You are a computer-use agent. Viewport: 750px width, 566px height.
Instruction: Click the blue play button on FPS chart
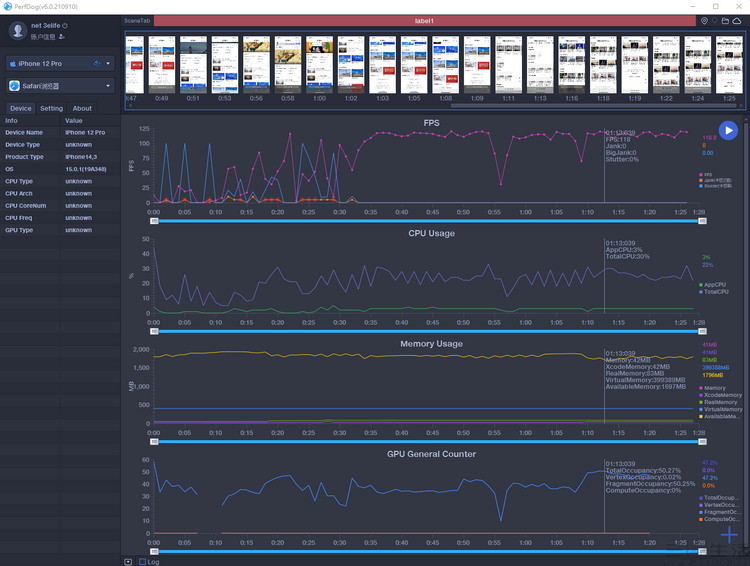(x=728, y=131)
